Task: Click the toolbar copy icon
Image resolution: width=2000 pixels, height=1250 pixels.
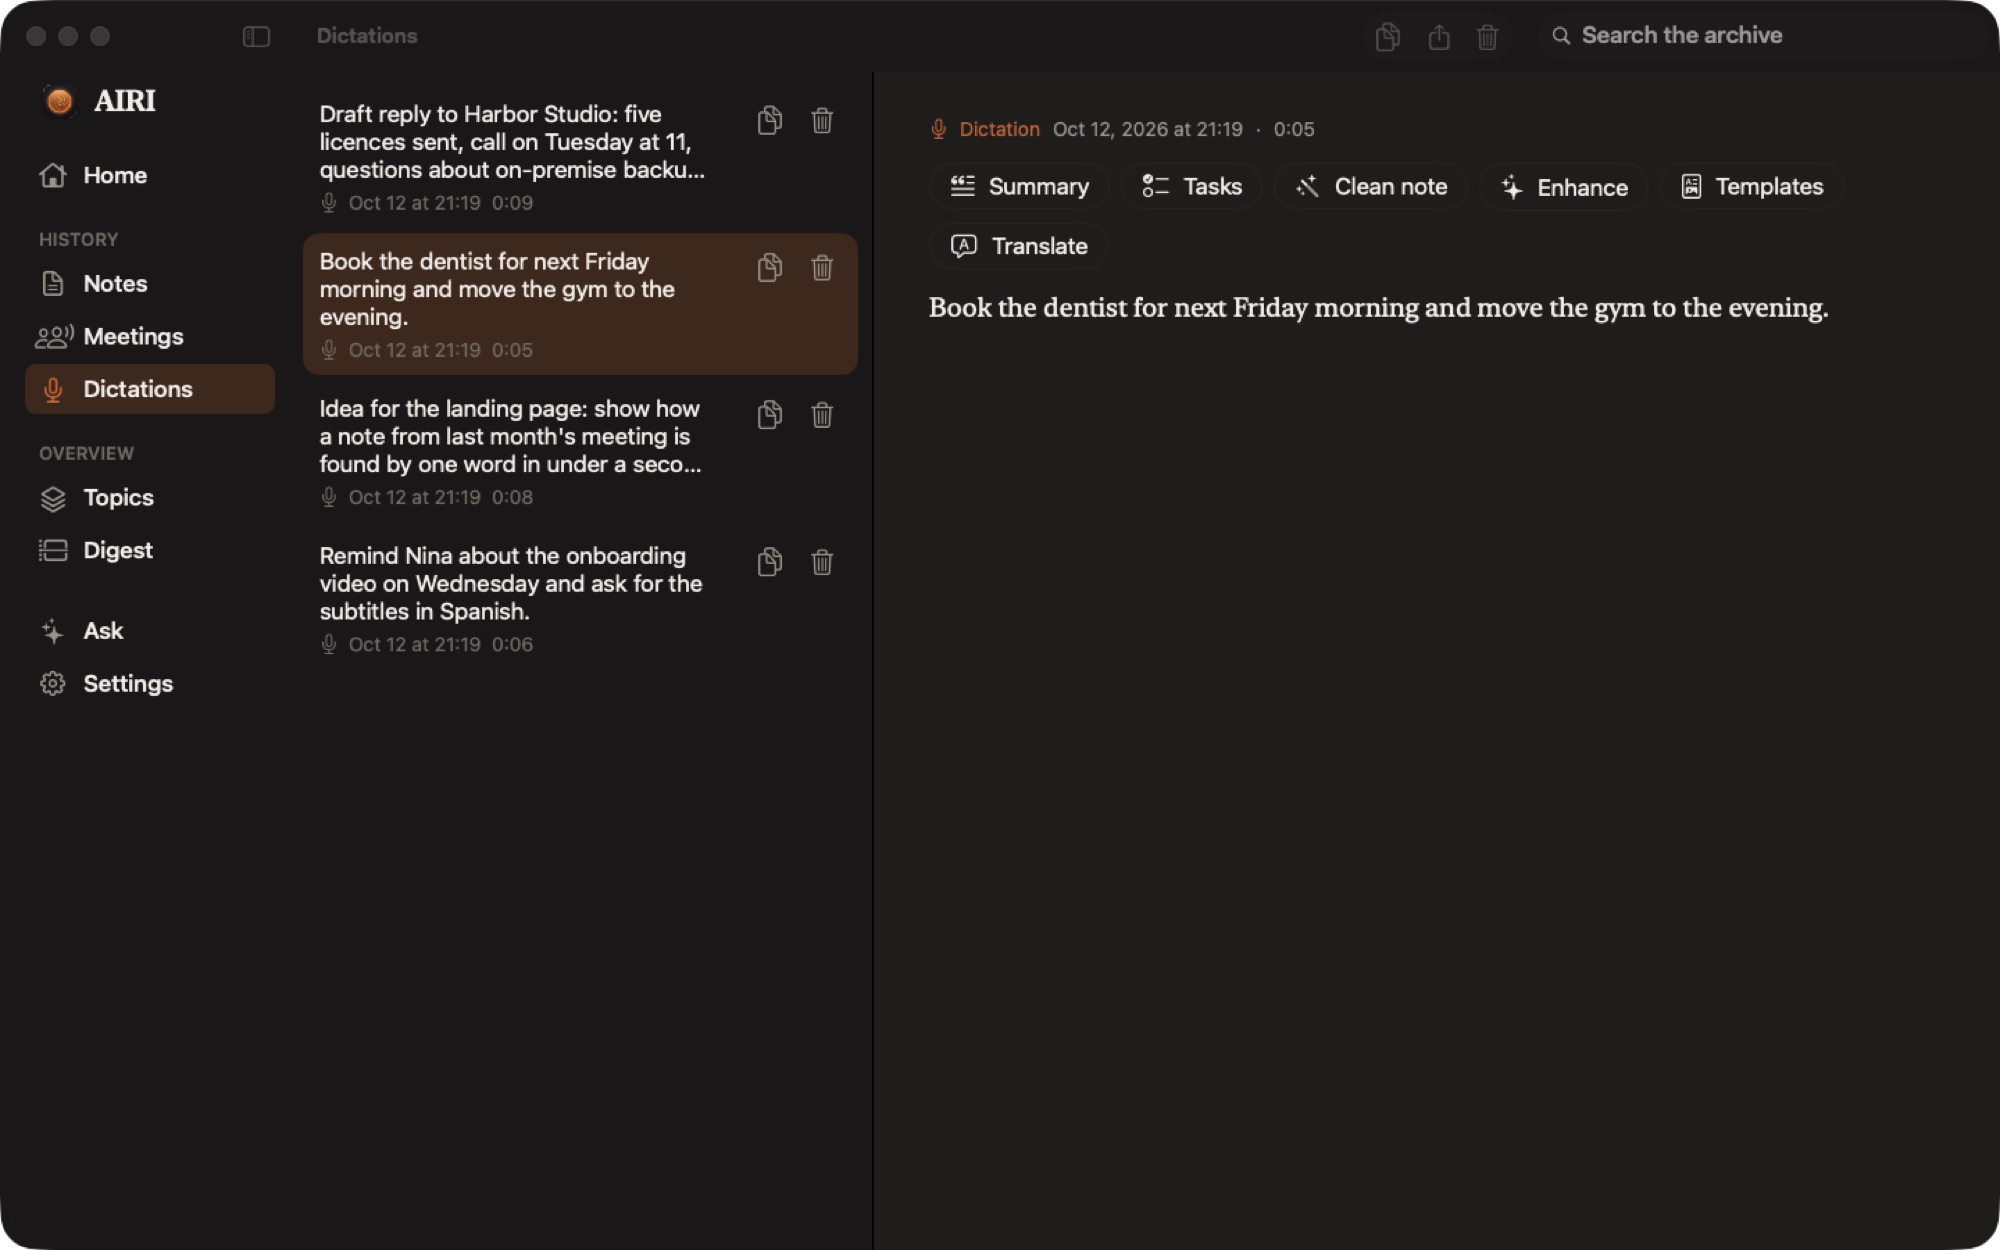Action: coord(1387,37)
